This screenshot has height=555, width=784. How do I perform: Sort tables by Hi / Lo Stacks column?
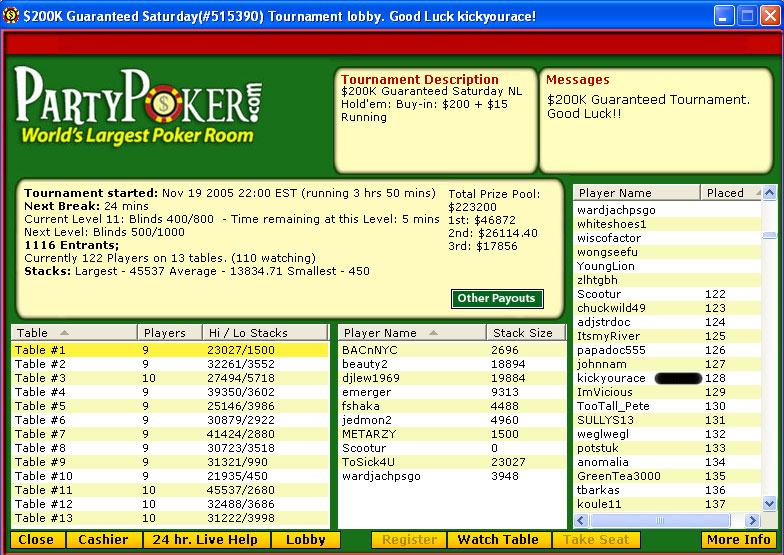(263, 333)
